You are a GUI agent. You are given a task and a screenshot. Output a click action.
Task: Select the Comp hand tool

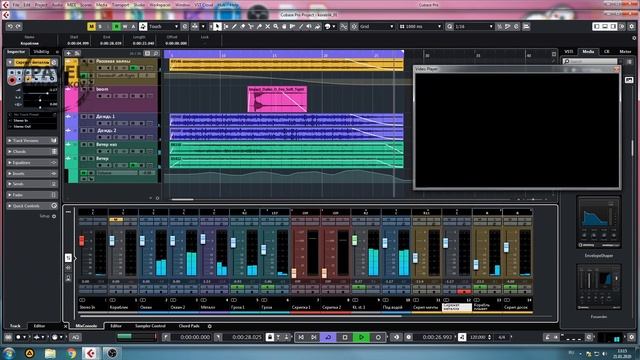(284, 27)
